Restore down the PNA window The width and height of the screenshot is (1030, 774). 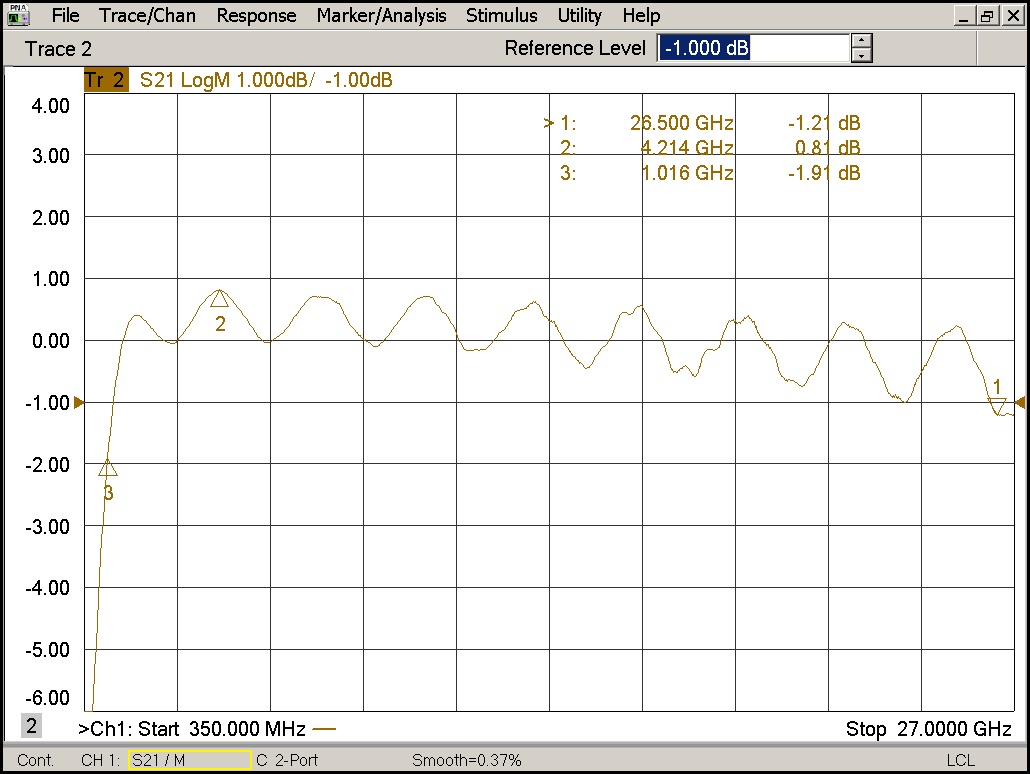[x=987, y=16]
